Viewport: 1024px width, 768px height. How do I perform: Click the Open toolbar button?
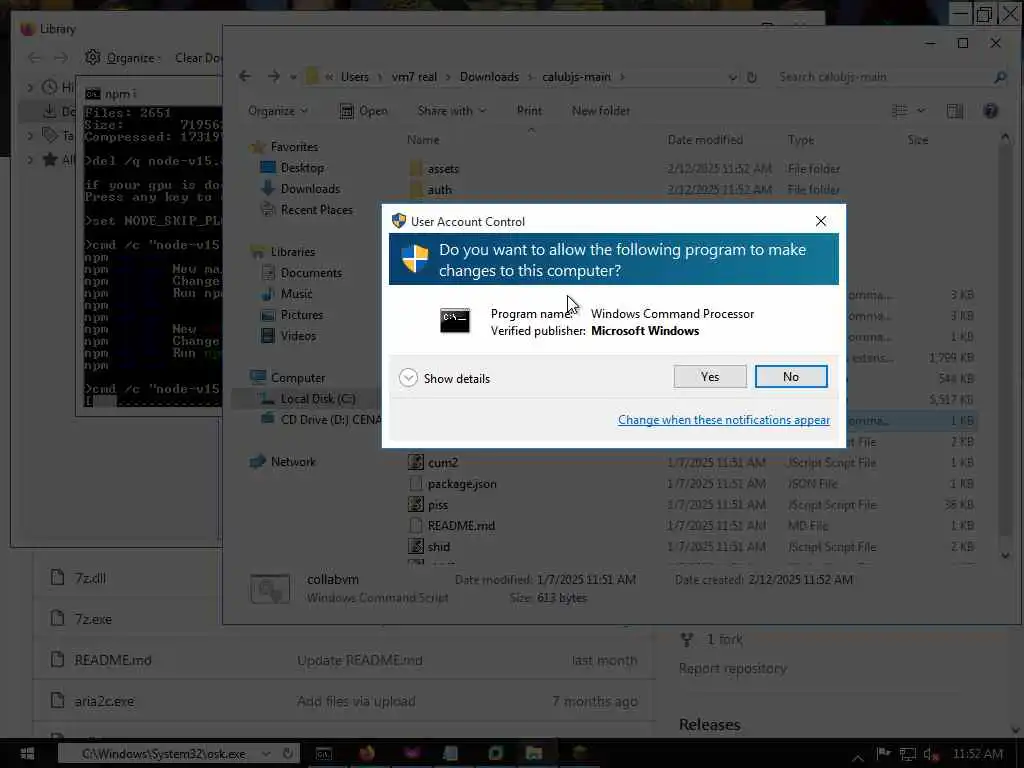[x=364, y=111]
